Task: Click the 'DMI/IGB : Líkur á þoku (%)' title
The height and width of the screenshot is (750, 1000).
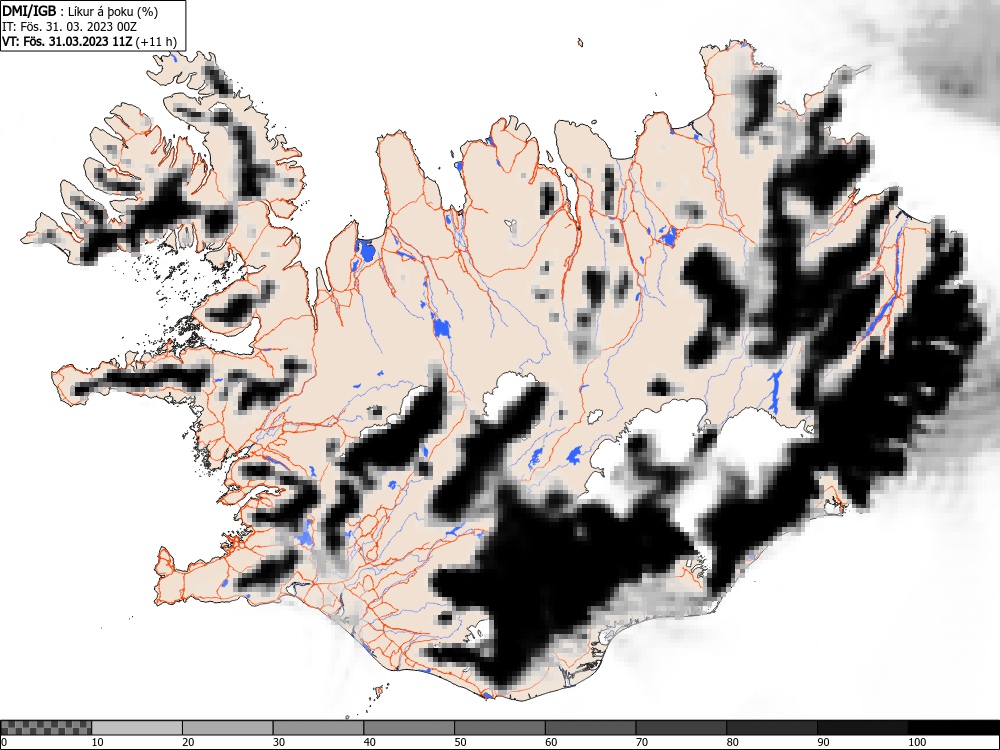Action: tap(80, 11)
